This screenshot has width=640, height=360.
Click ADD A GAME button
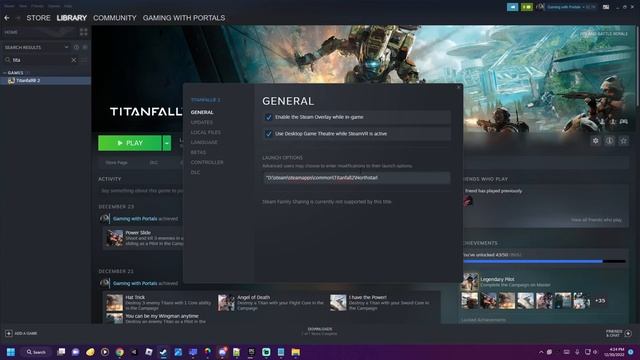tap(21, 333)
